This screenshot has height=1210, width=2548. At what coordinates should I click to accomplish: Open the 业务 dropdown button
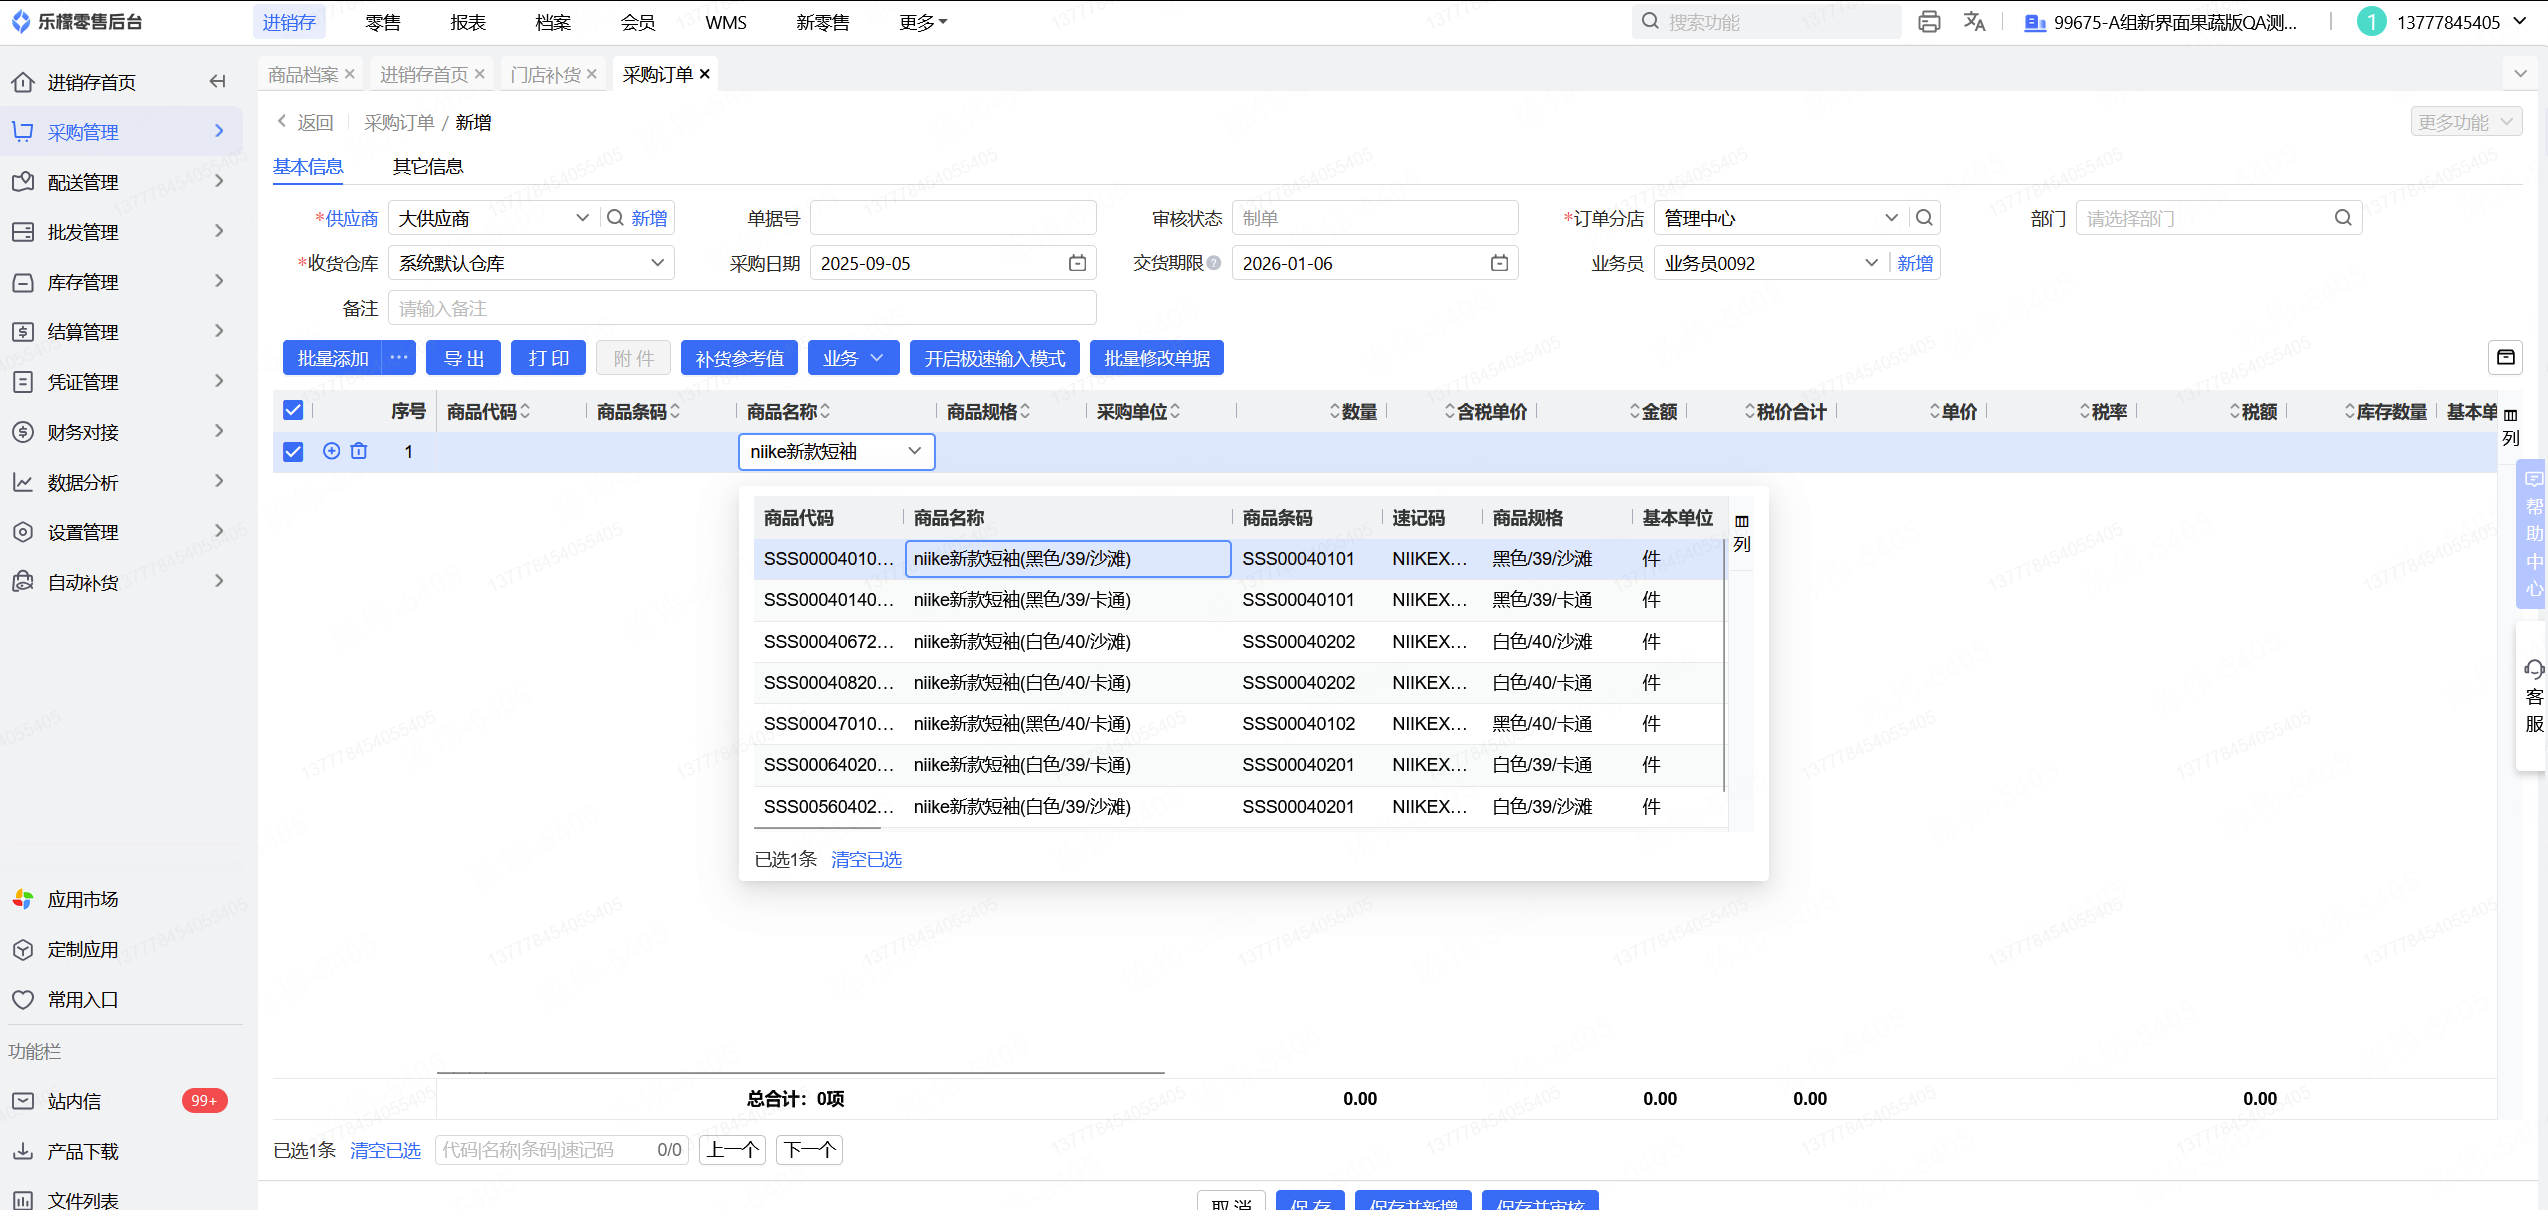[x=853, y=358]
